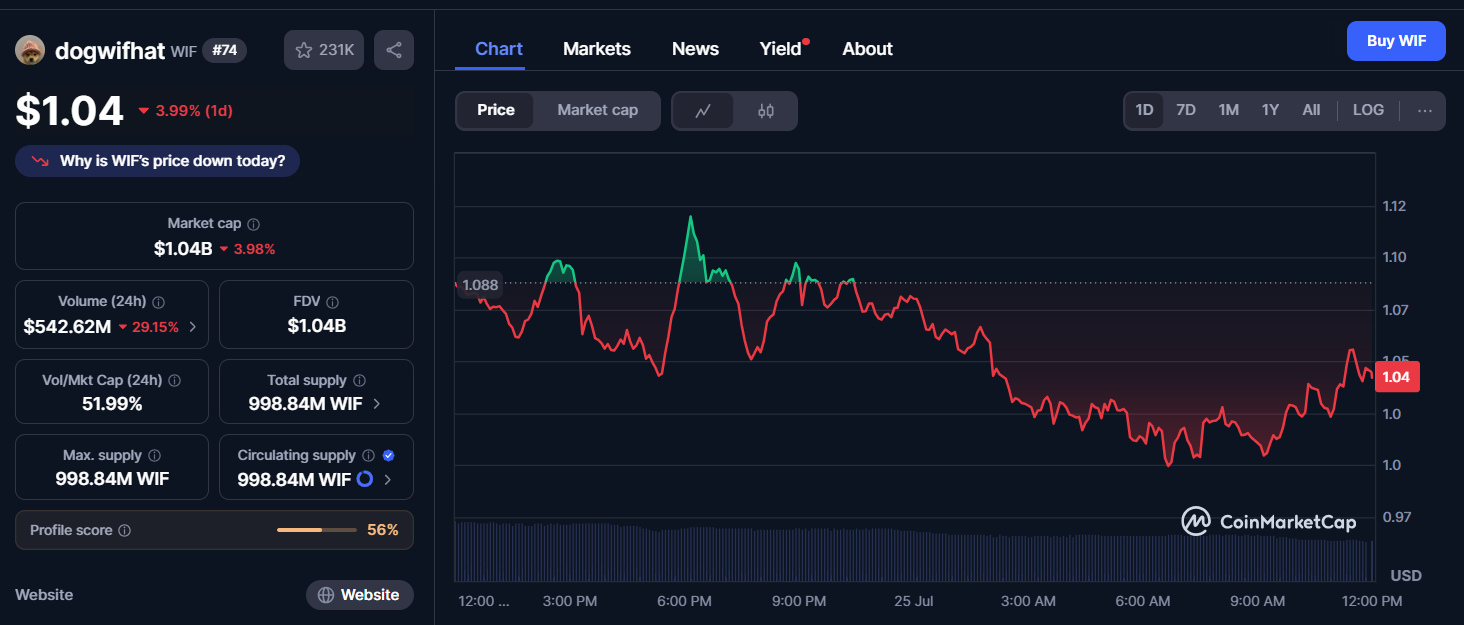This screenshot has height=625, width=1464.
Task: Click the FDV $1.04B value
Action: [317, 326]
